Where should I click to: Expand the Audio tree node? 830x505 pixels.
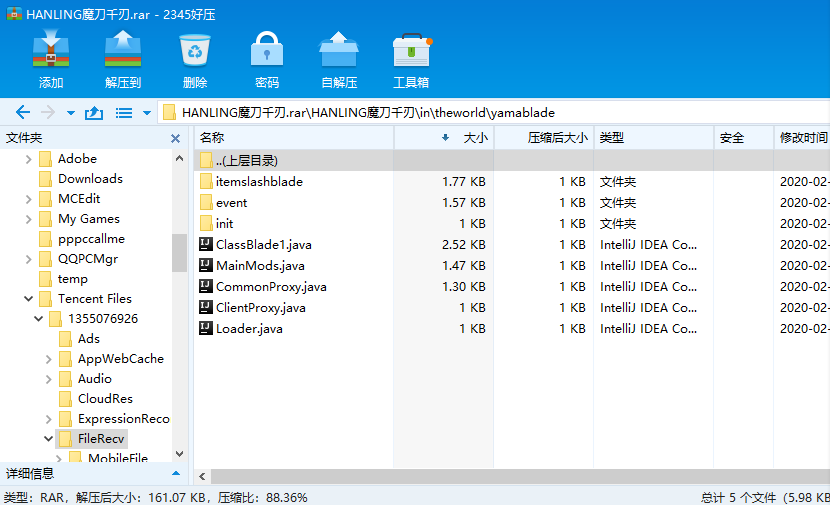[x=49, y=379]
